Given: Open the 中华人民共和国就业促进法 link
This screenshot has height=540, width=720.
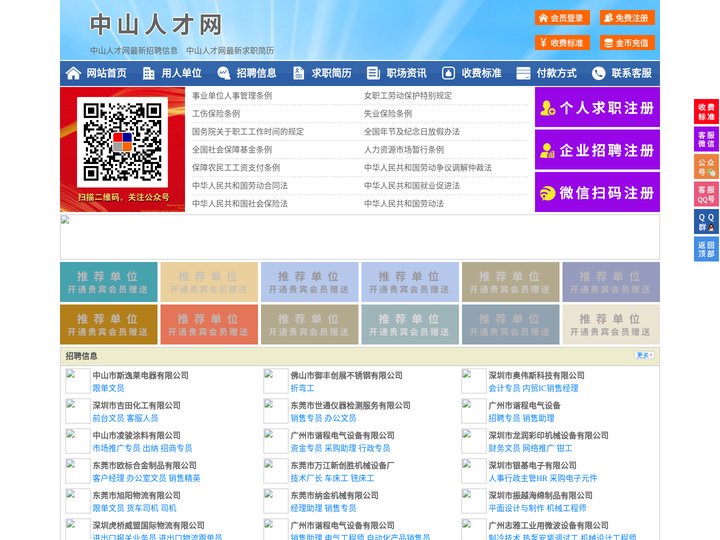Looking at the screenshot, I should [x=412, y=186].
